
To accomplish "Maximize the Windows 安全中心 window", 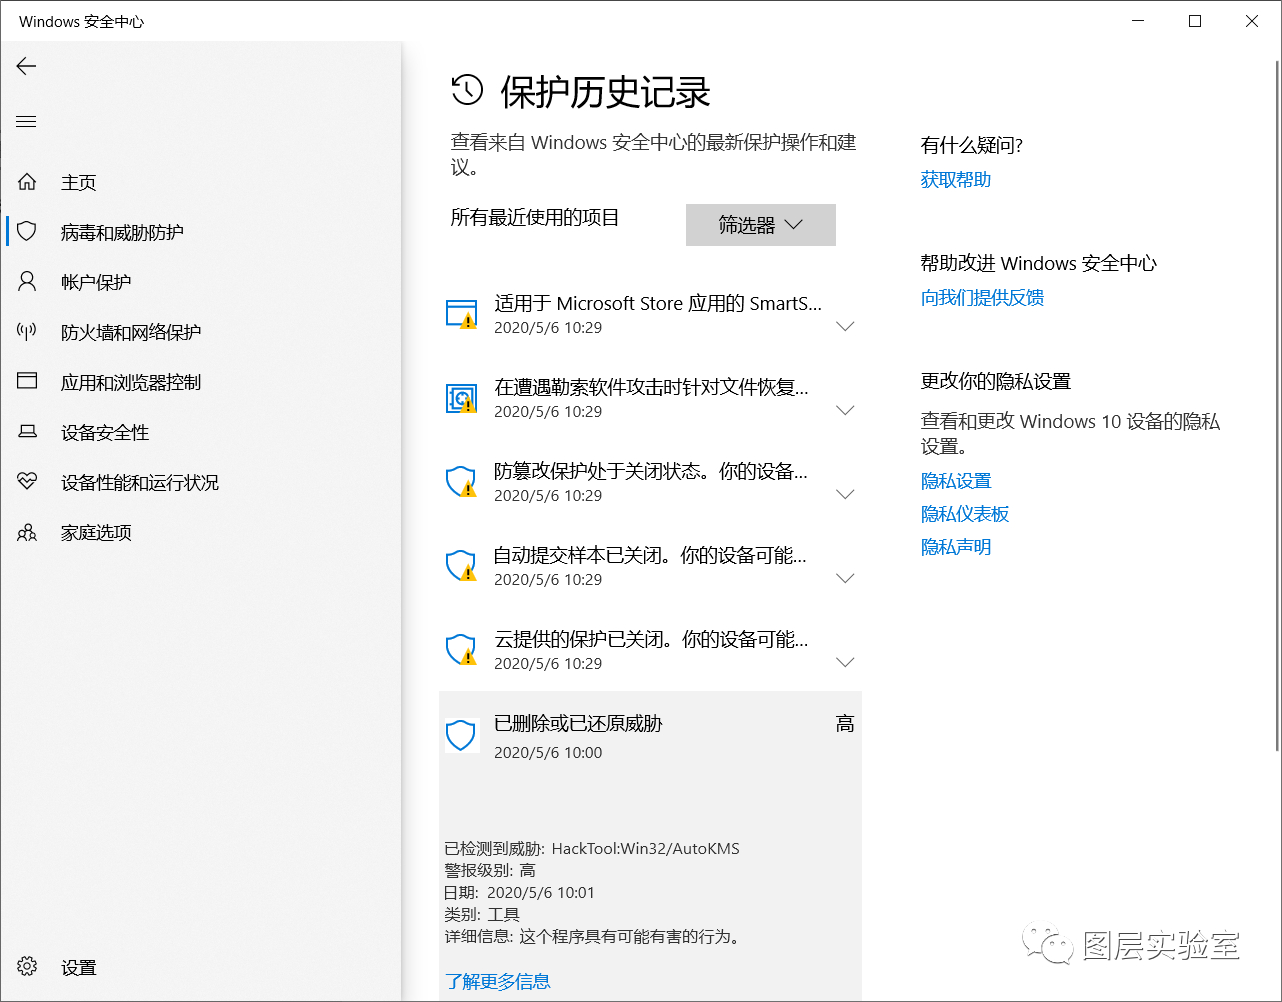I will (1194, 21).
